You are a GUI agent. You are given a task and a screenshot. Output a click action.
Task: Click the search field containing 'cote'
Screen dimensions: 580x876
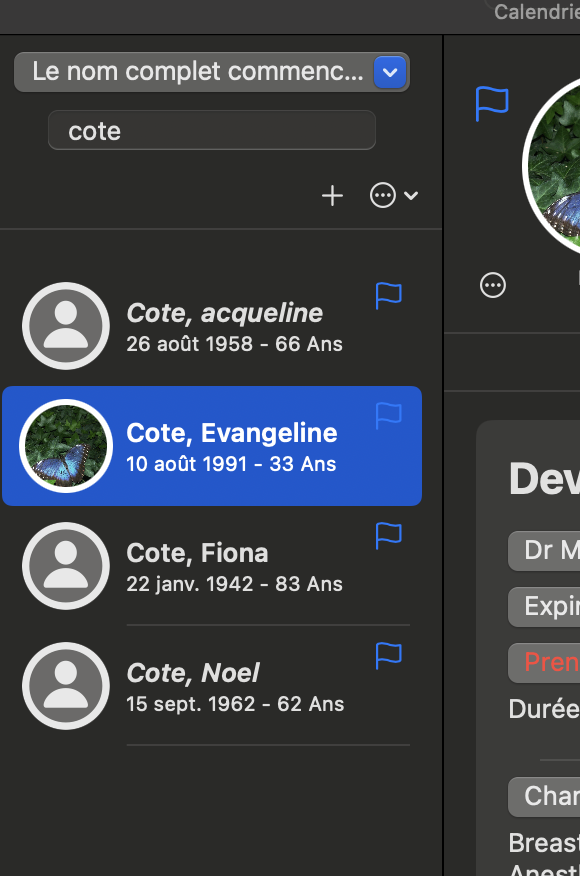(x=212, y=131)
